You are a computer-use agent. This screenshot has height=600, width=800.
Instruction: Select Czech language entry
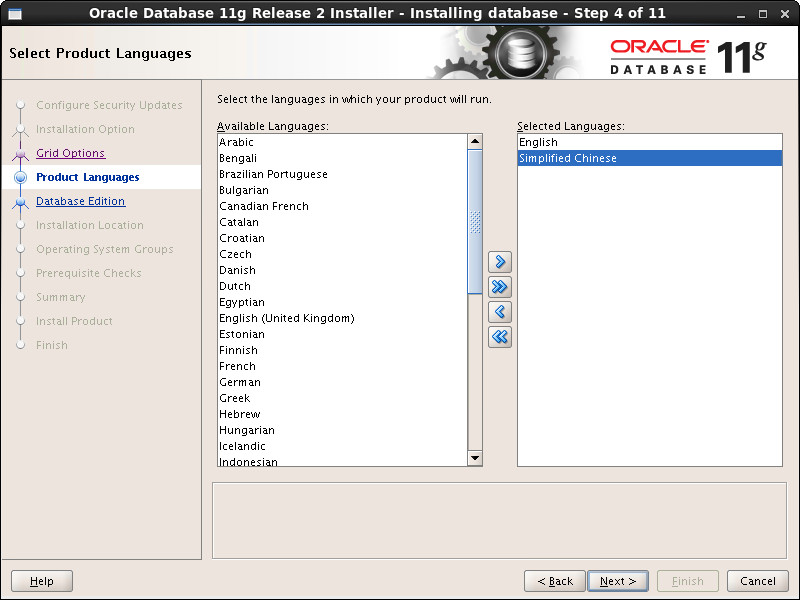[x=342, y=254]
